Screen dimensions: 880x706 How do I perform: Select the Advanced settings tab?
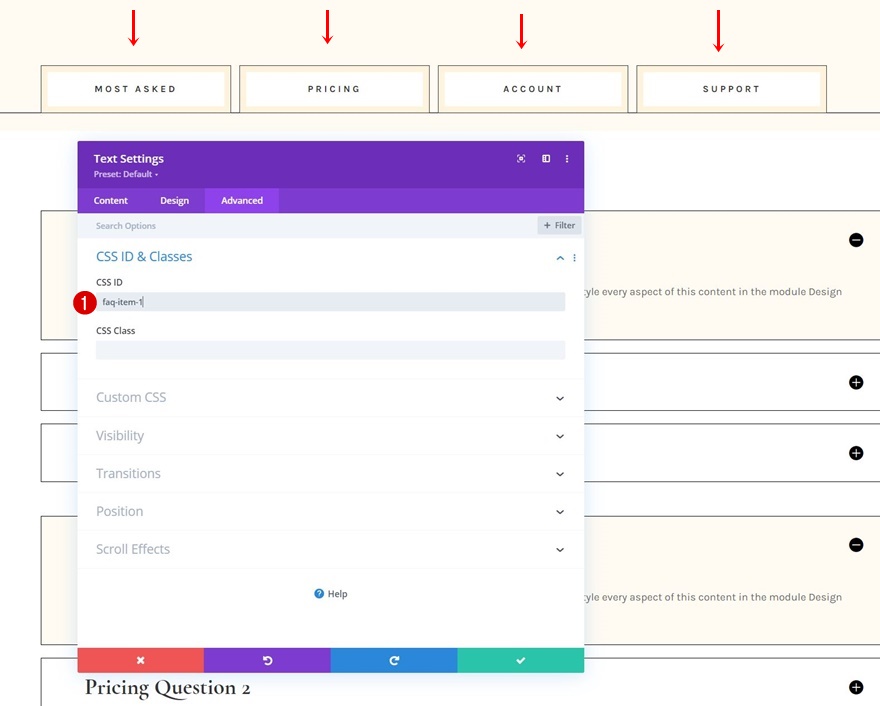coord(242,200)
